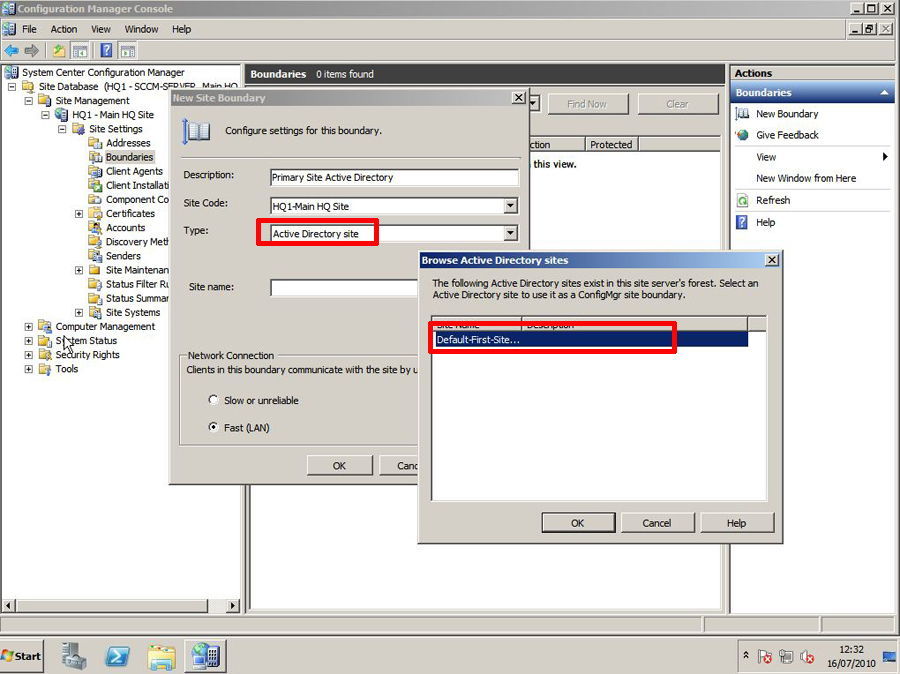Show hidden tray icons arrow
The width and height of the screenshot is (900, 674).
coord(746,655)
